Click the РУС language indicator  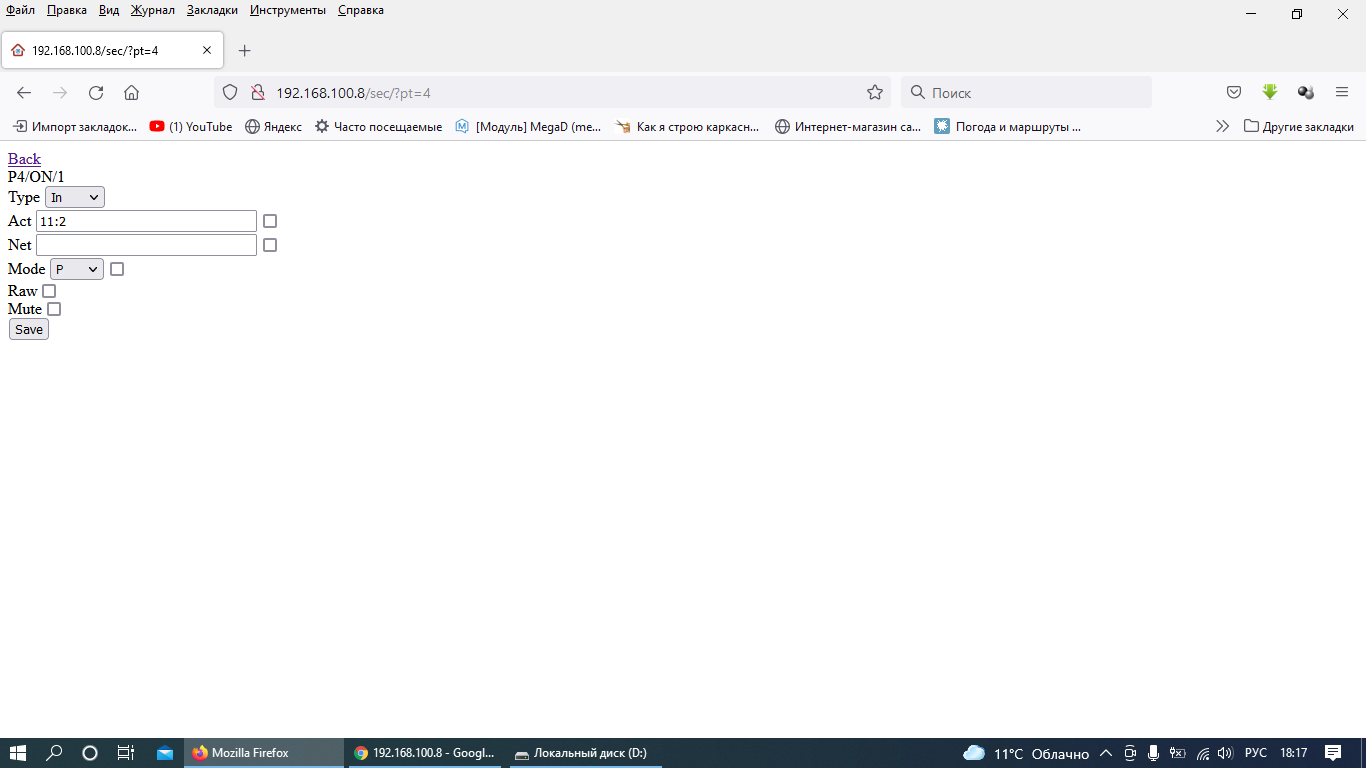[1256, 753]
